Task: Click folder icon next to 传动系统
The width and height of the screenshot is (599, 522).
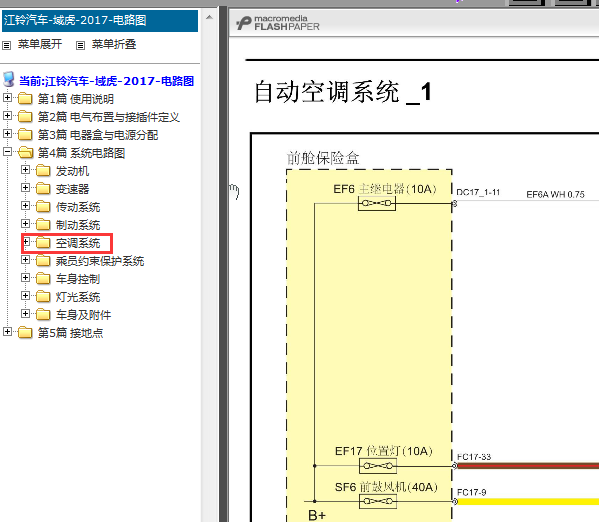Action: (x=43, y=206)
